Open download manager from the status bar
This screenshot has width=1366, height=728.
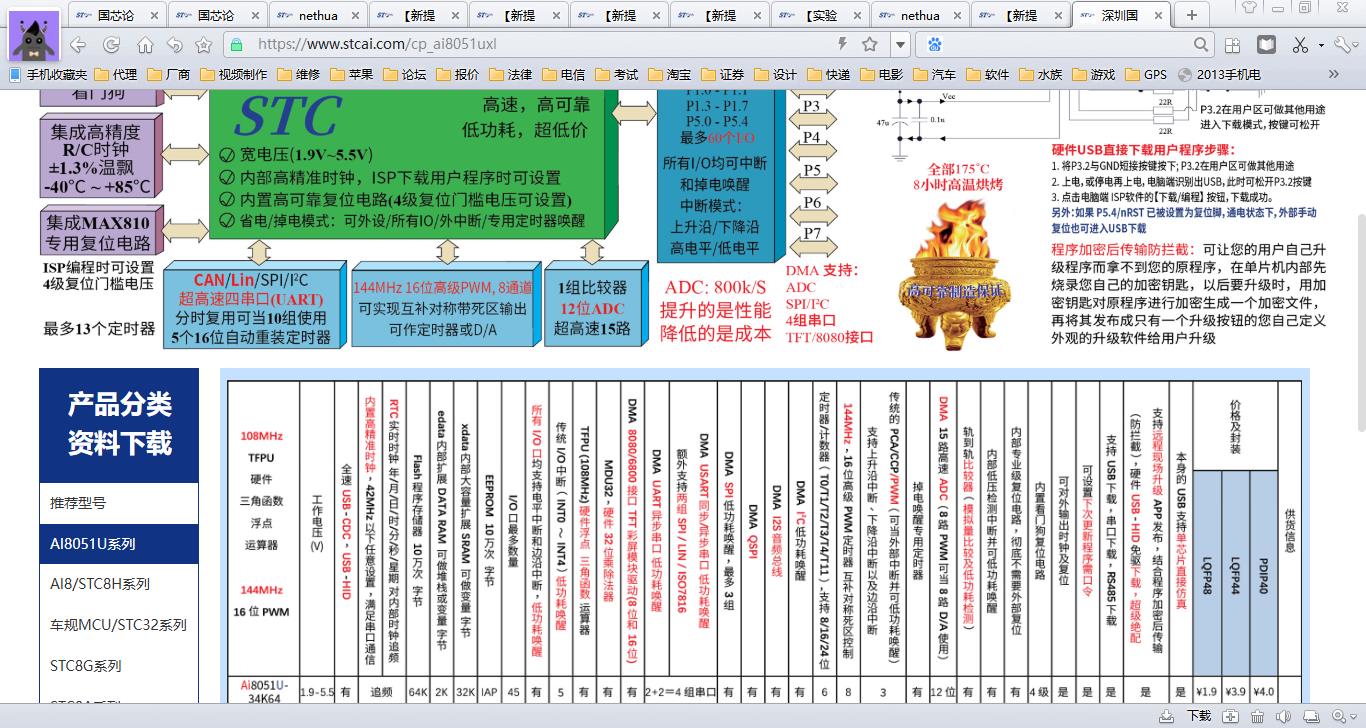coord(1167,717)
